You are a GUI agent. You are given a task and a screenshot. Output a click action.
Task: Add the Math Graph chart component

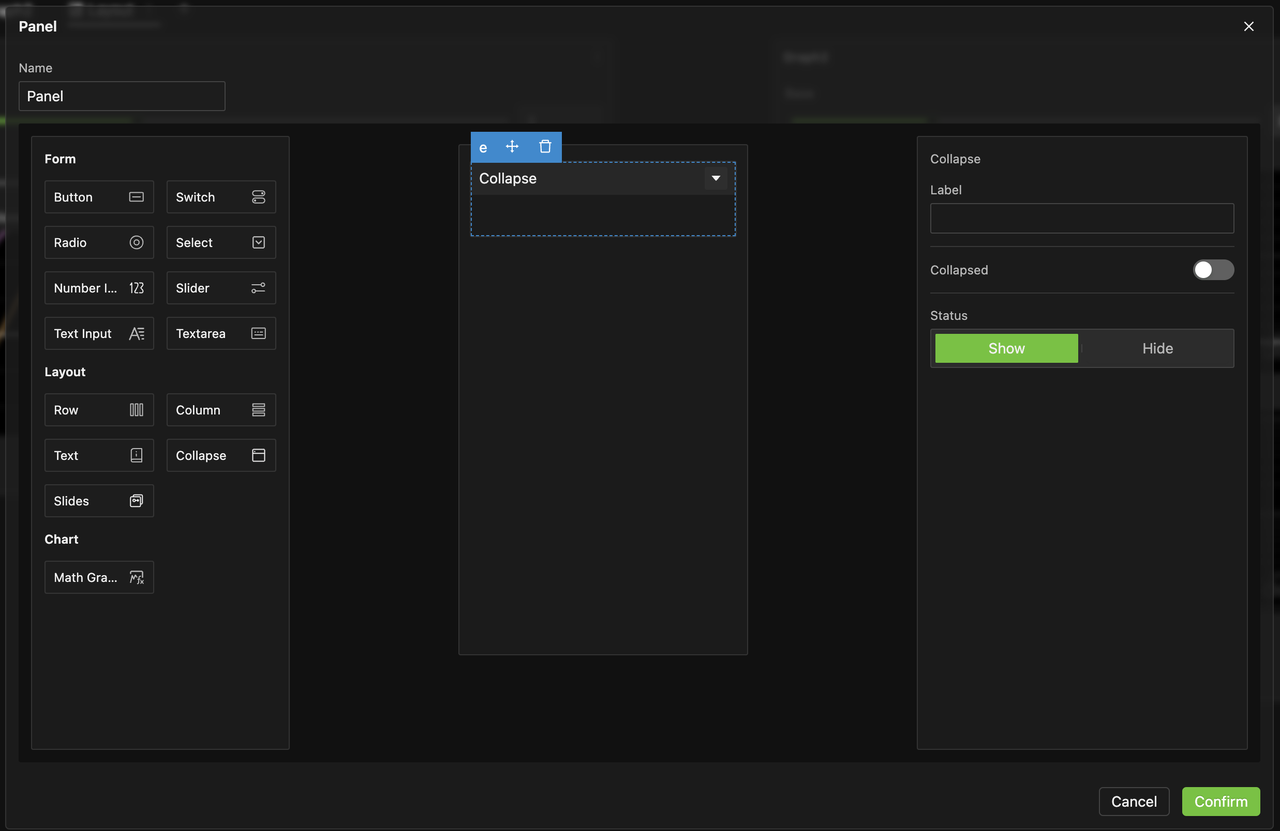point(99,578)
